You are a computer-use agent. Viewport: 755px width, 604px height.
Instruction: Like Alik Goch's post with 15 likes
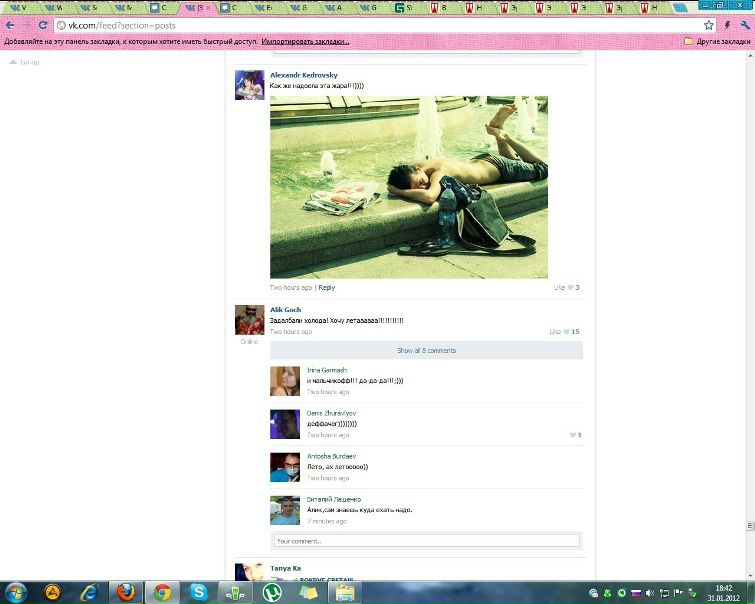tap(564, 331)
